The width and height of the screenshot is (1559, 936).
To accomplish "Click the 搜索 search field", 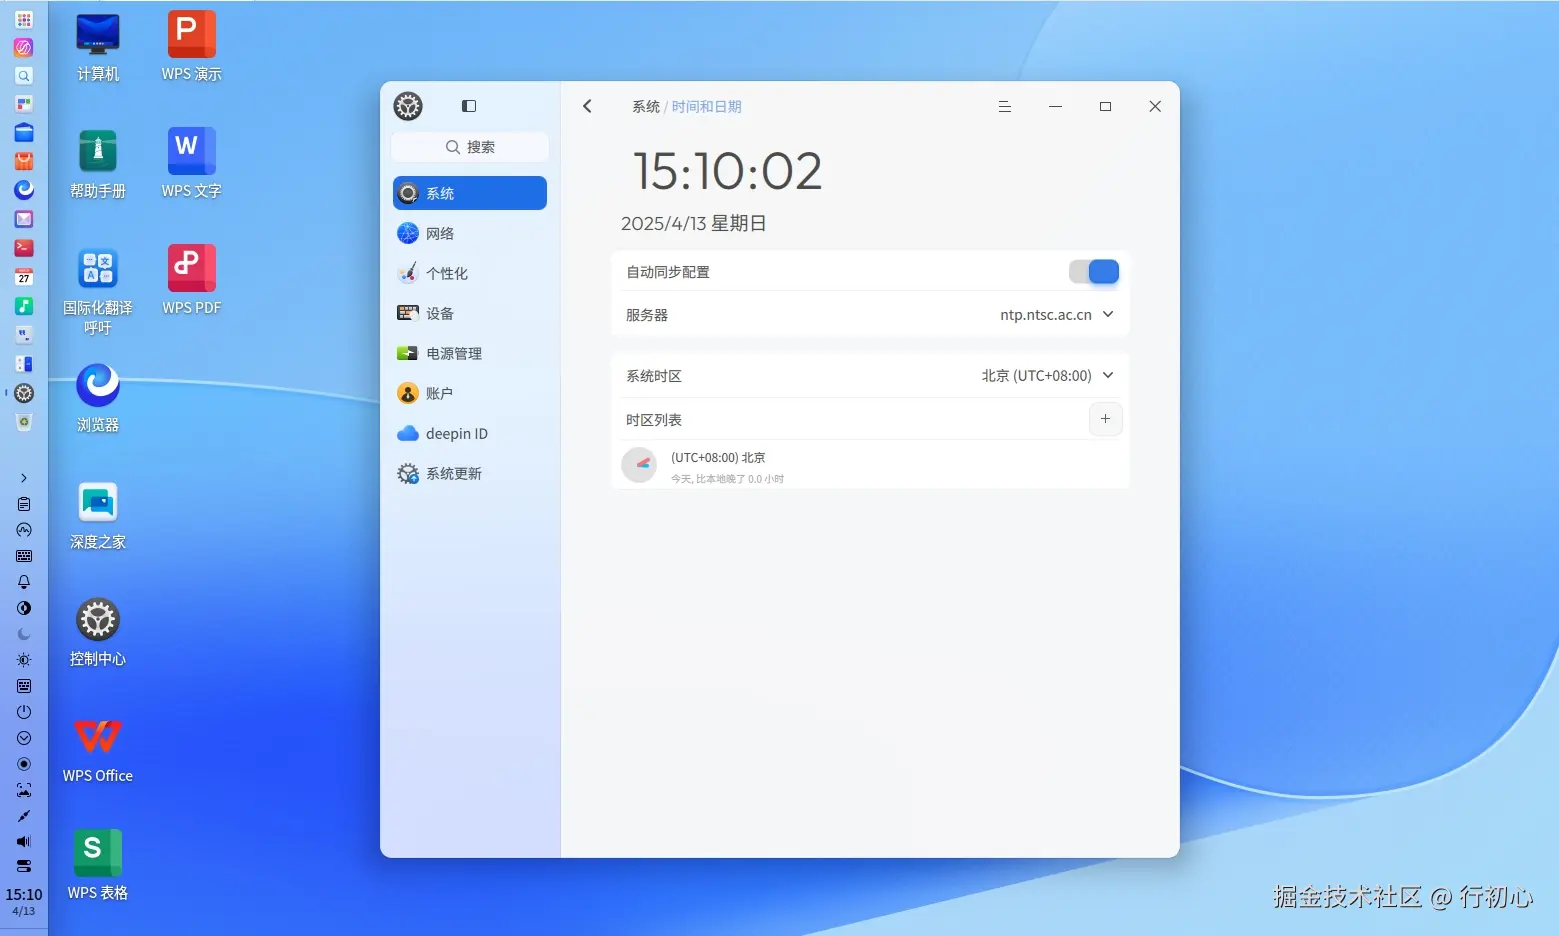I will tap(470, 147).
